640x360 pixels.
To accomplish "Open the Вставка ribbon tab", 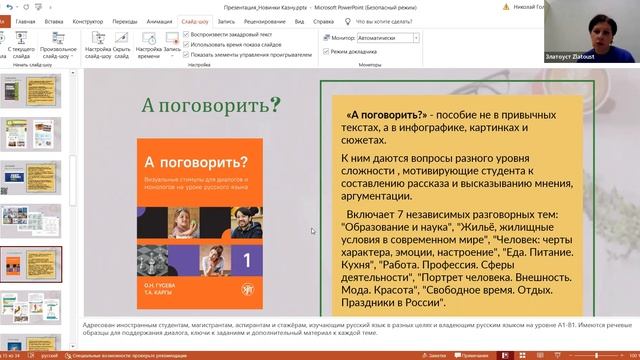I will (x=53, y=21).
